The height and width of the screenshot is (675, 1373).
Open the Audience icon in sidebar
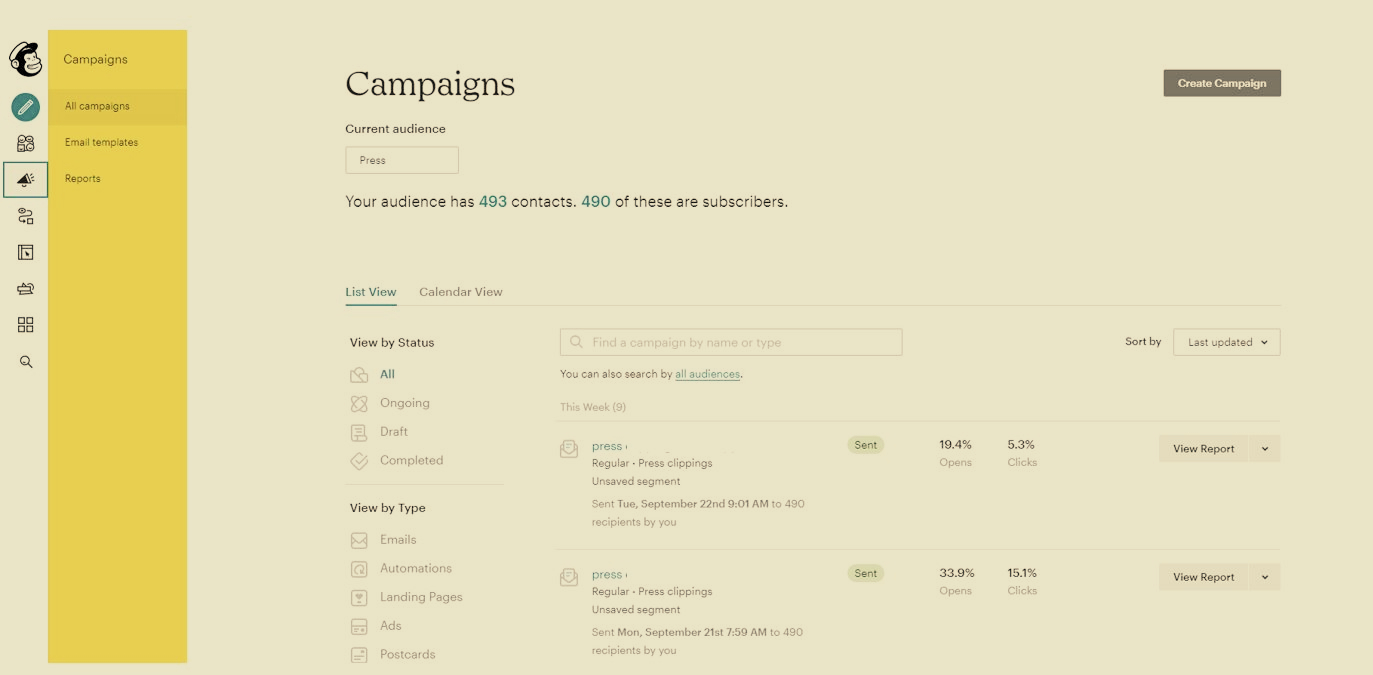pyautogui.click(x=26, y=143)
